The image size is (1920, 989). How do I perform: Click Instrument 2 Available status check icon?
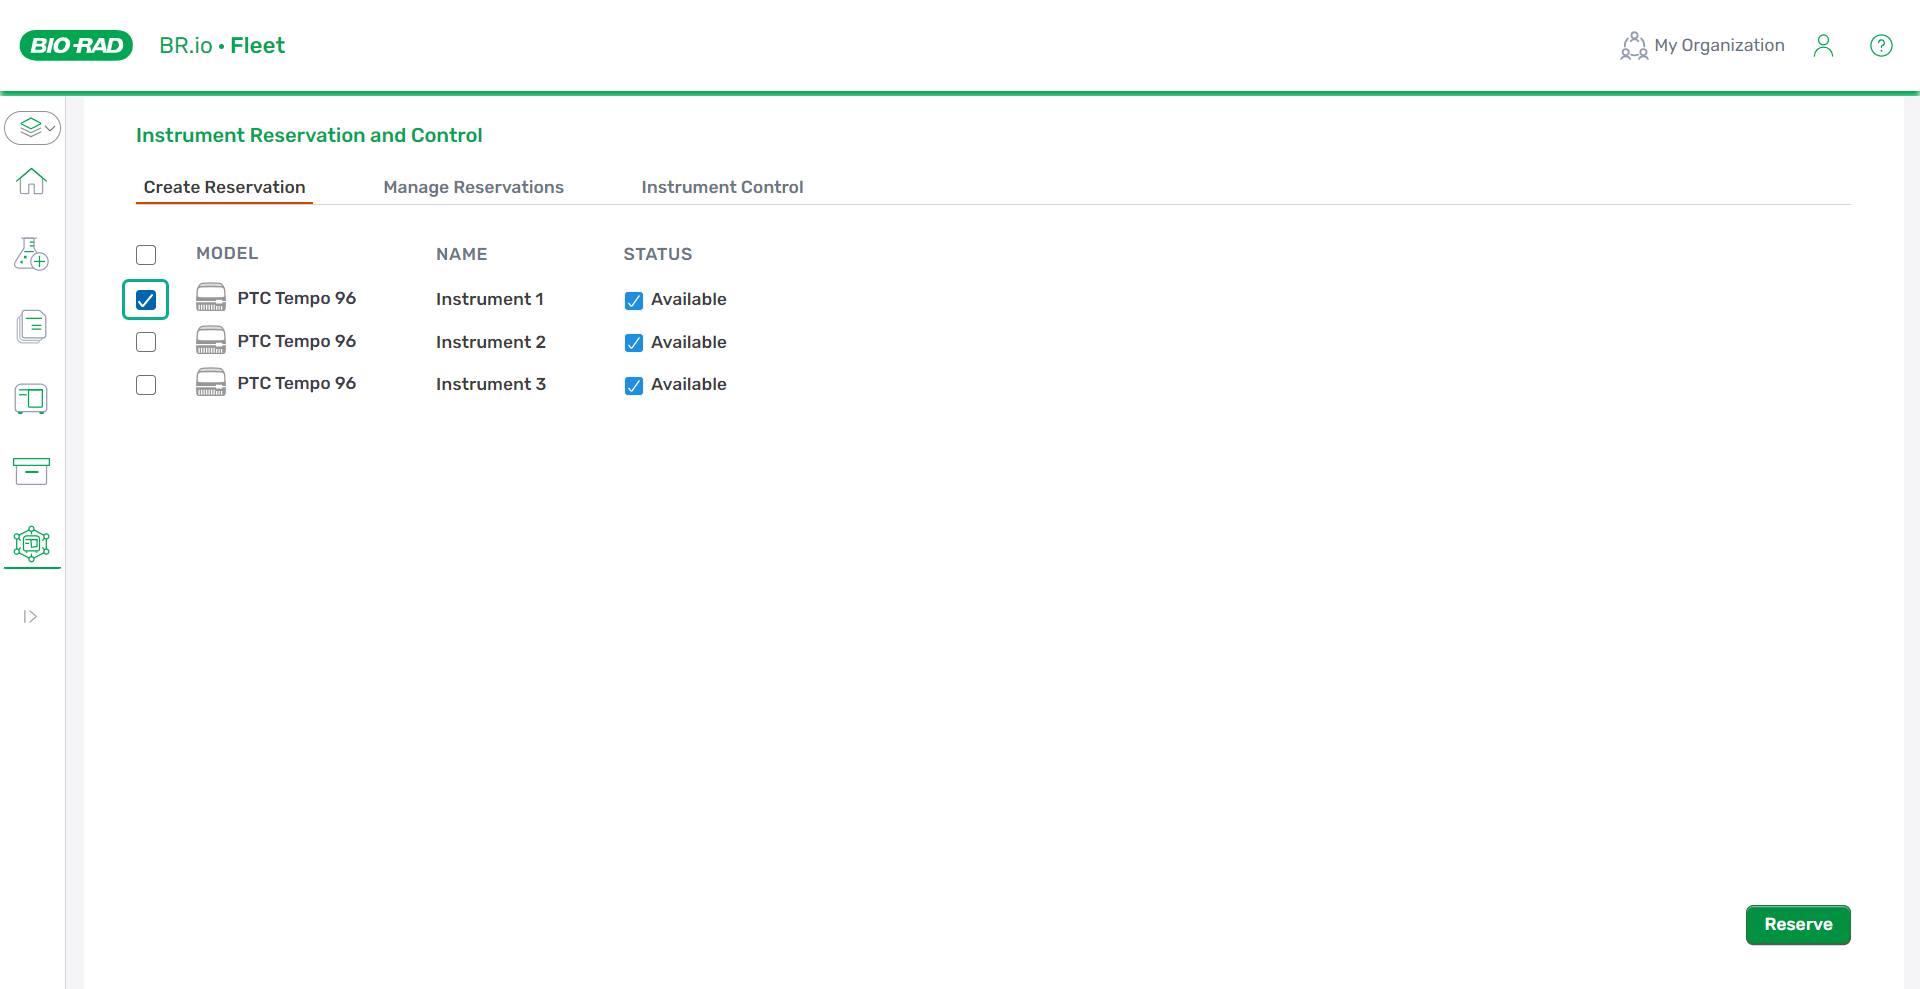tap(634, 343)
